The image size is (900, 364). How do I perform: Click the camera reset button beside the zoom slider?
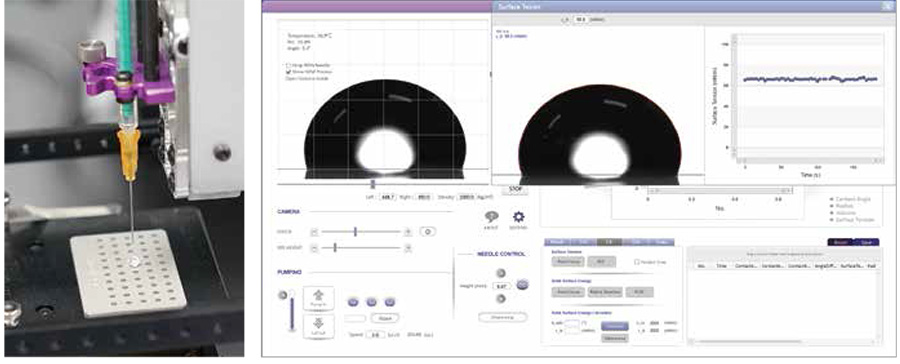pyautogui.click(x=428, y=232)
